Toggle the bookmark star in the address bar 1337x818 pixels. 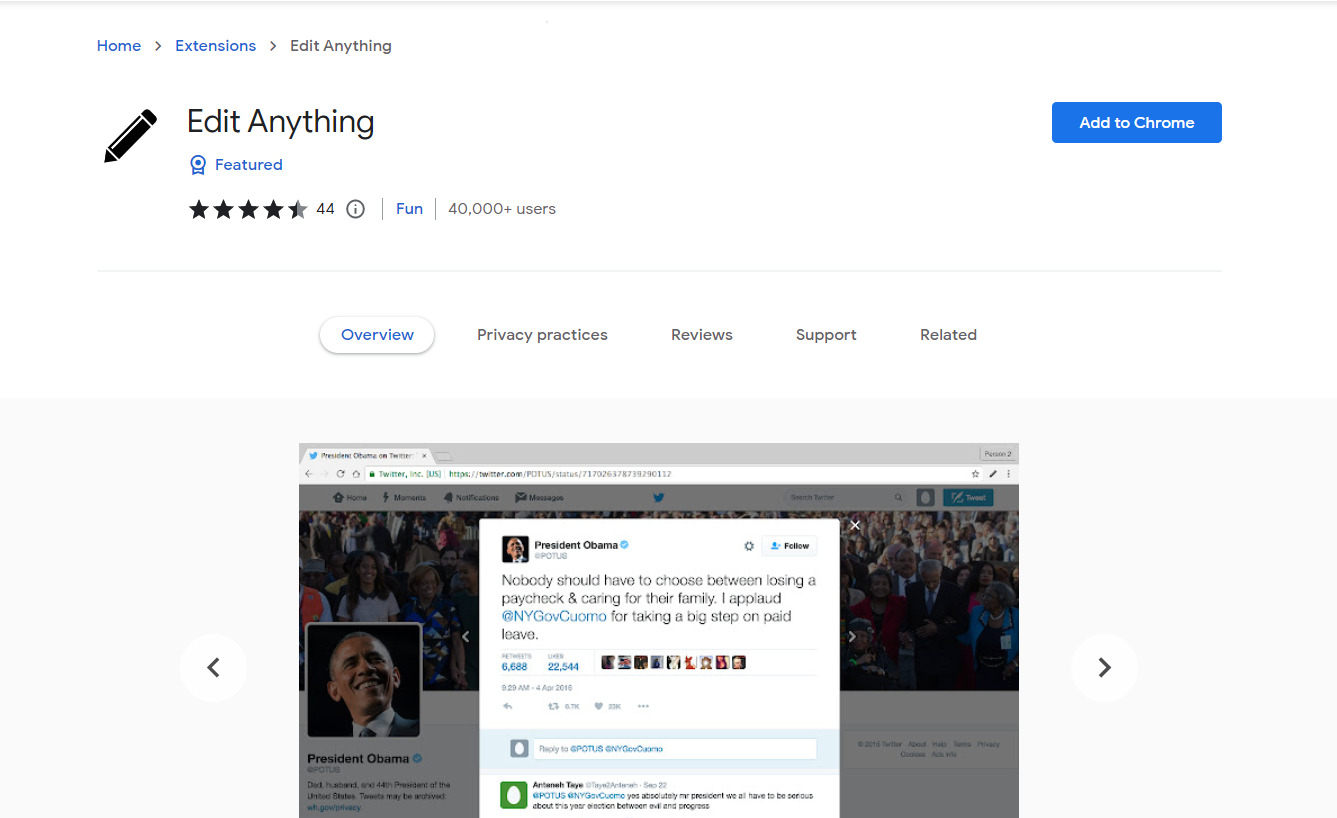(x=976, y=473)
